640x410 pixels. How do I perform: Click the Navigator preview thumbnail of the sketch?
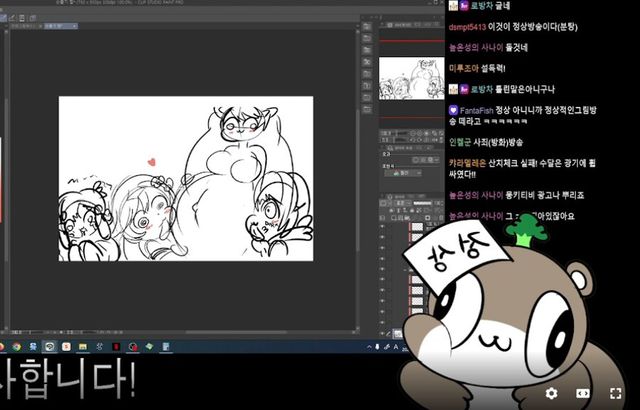pos(411,78)
